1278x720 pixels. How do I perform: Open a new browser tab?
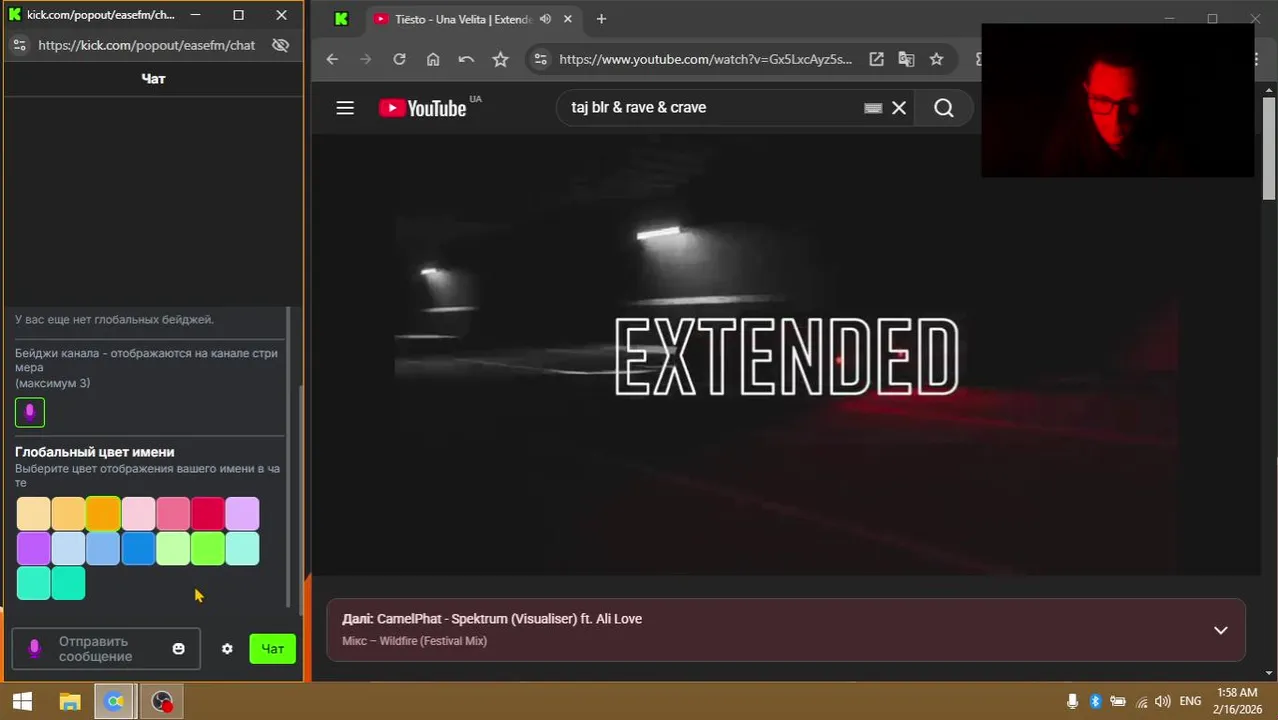tap(601, 19)
